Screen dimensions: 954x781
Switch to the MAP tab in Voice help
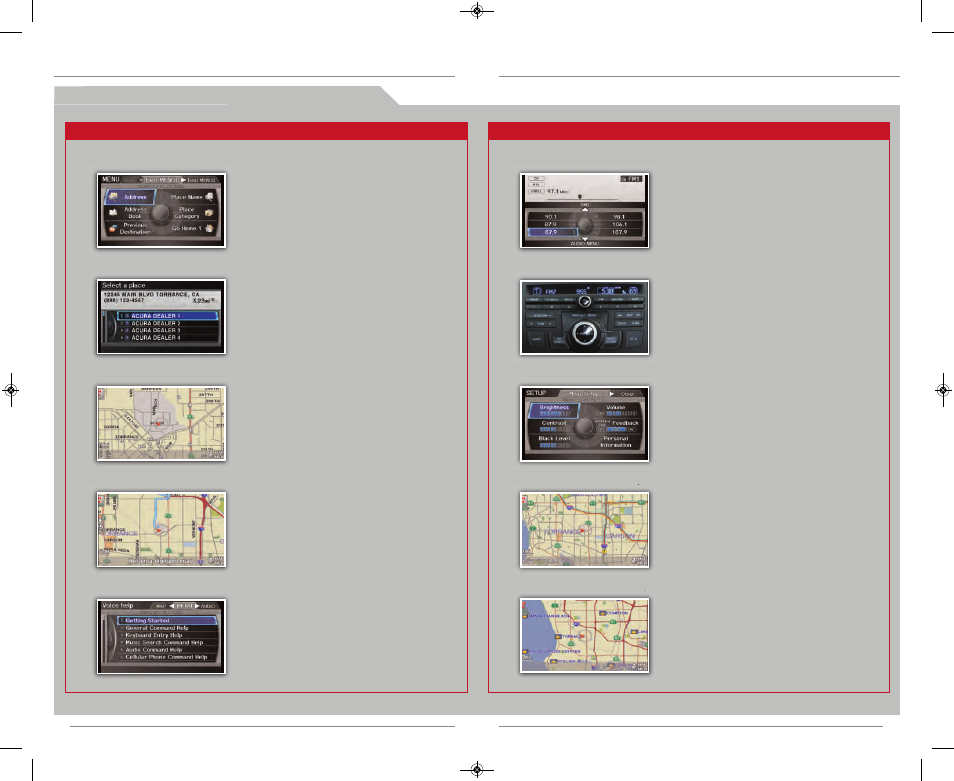[x=161, y=606]
